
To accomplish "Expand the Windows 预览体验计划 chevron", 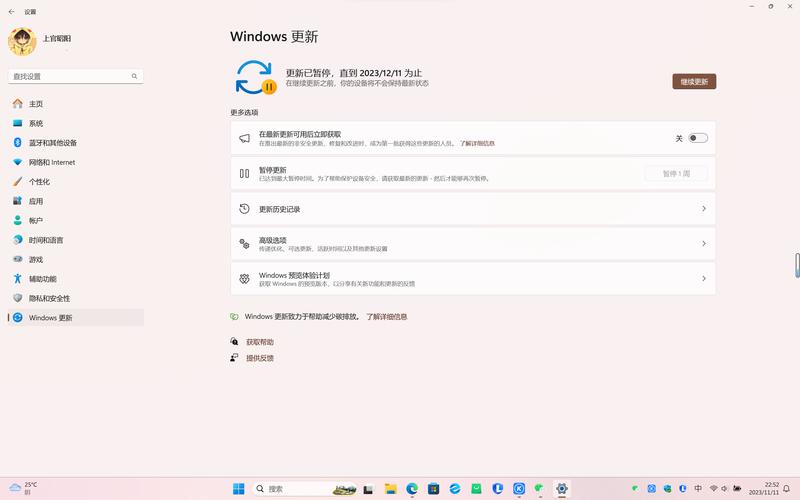I will tap(703, 279).
